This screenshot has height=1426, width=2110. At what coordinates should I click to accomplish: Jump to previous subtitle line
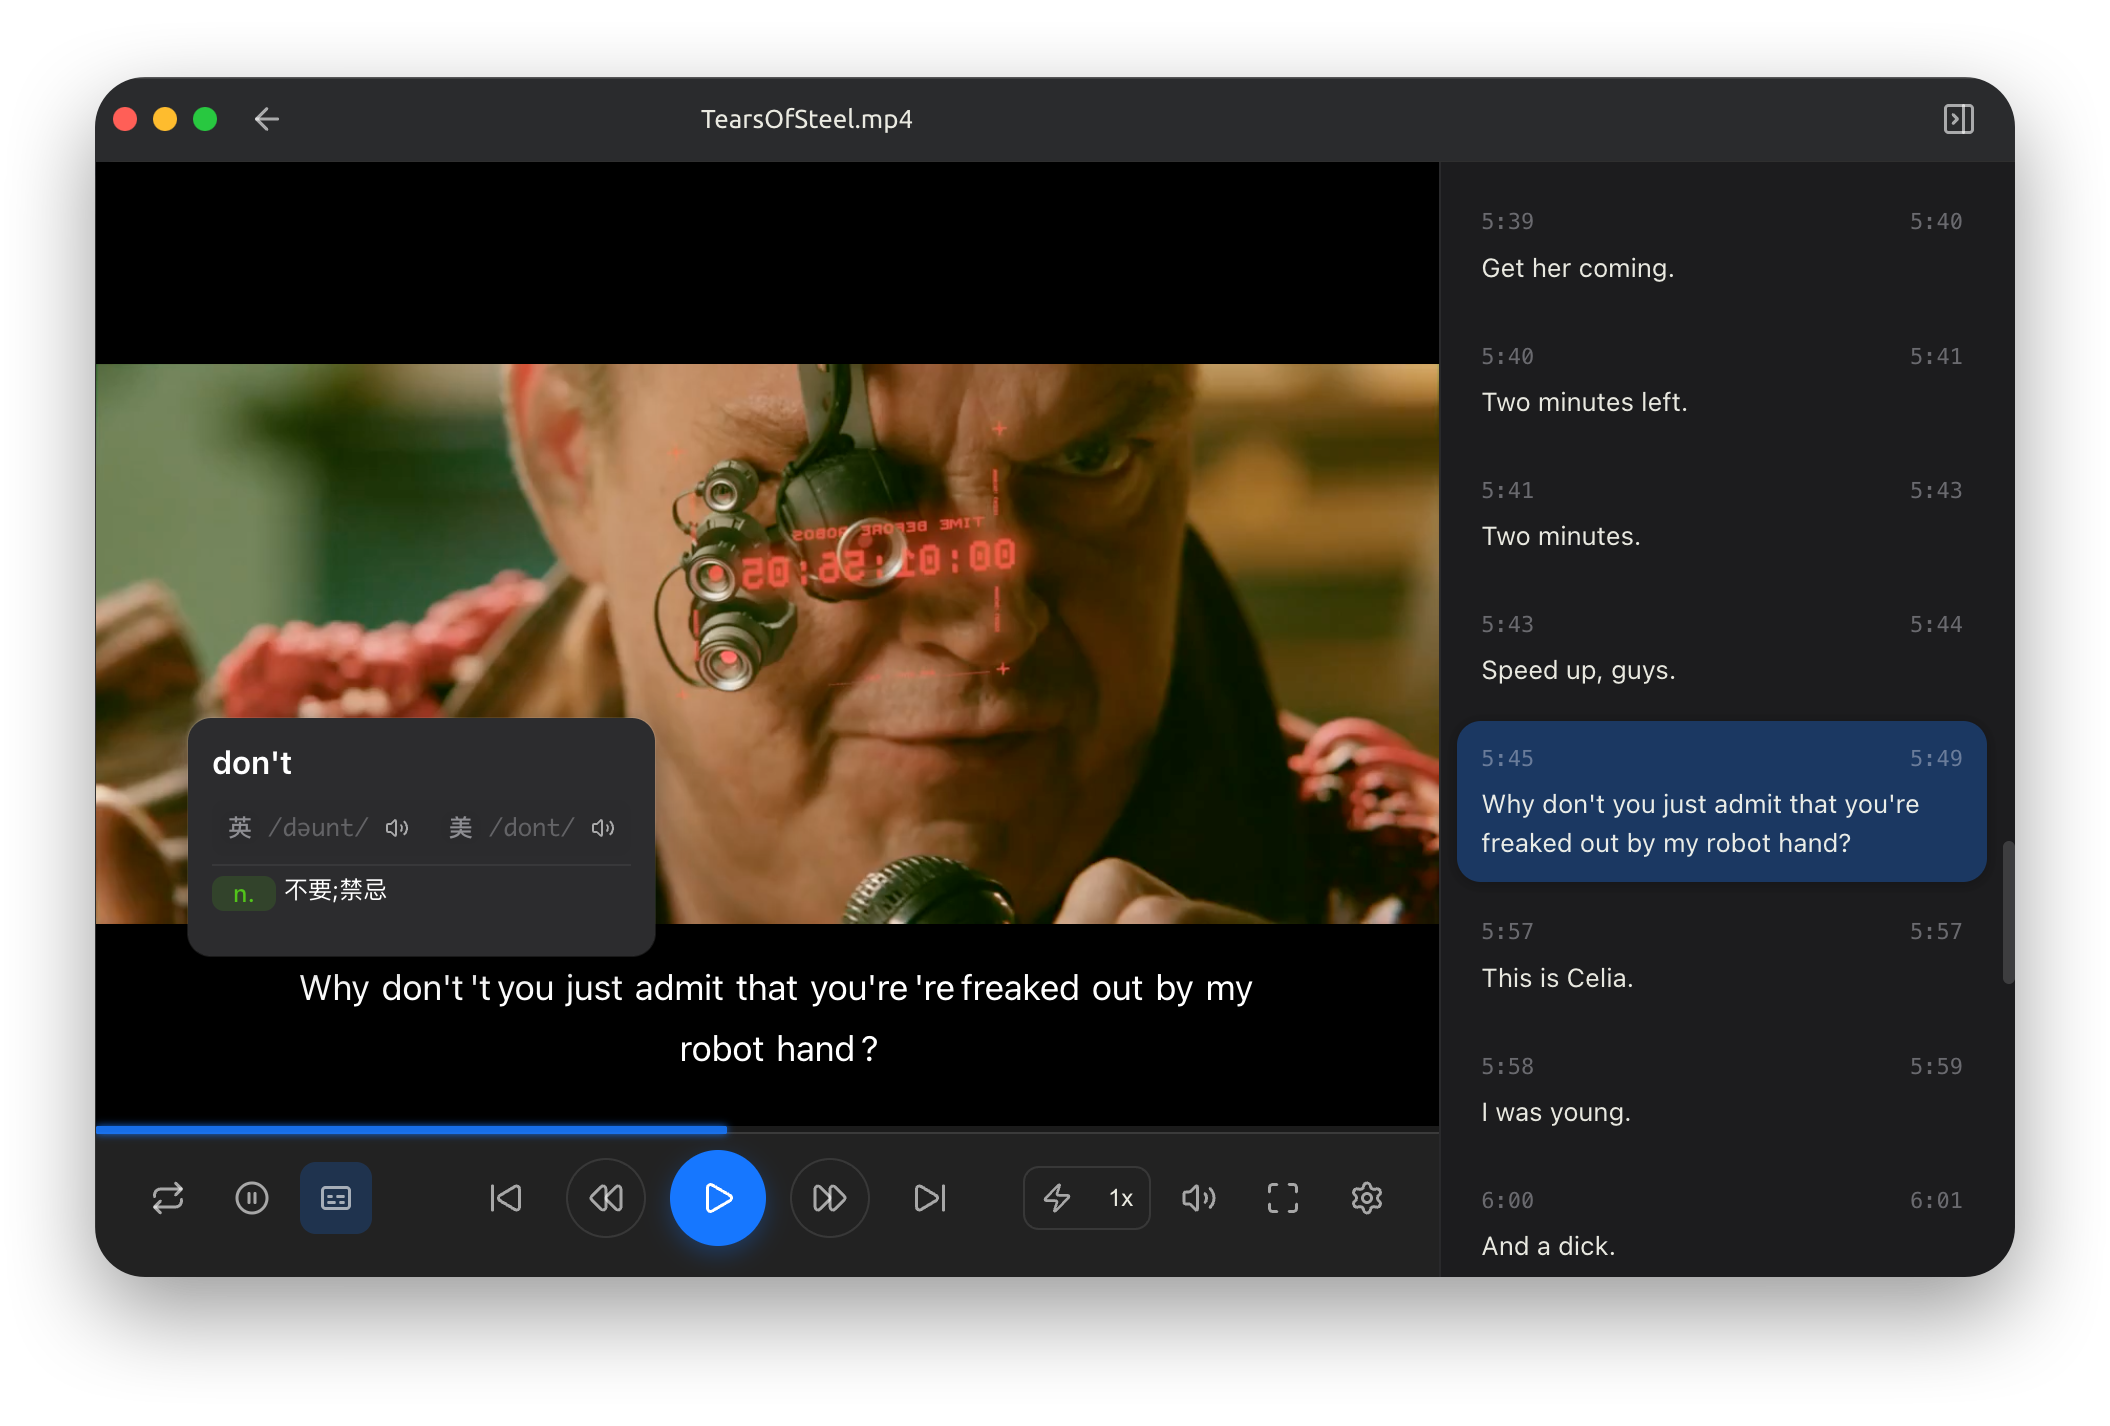pyautogui.click(x=506, y=1197)
